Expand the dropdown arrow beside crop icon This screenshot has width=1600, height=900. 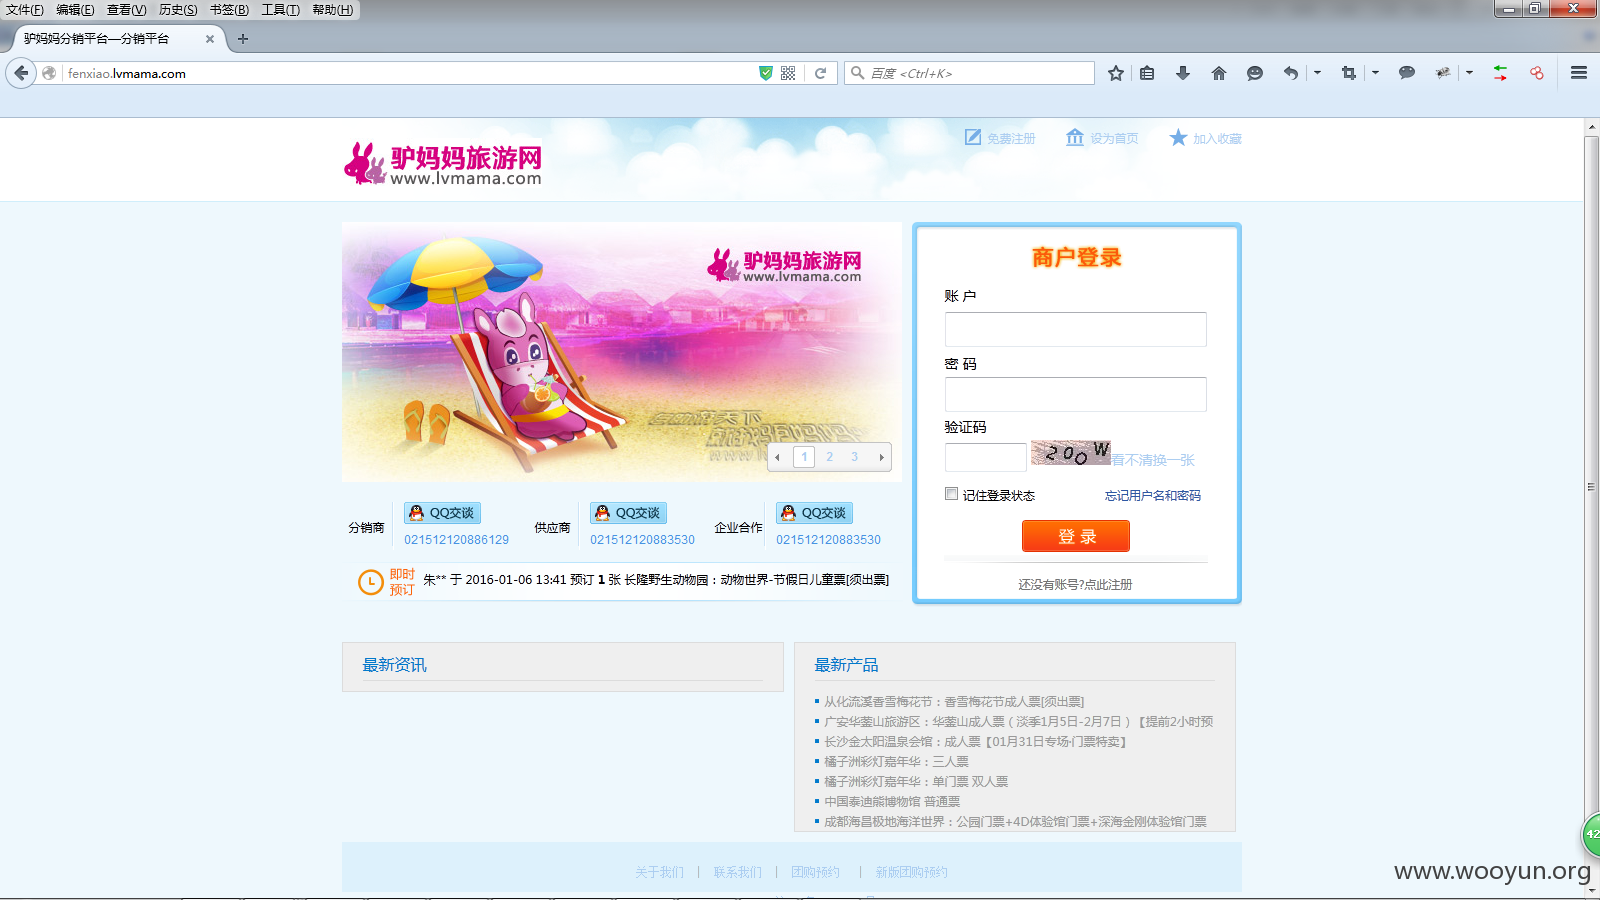(1375, 73)
